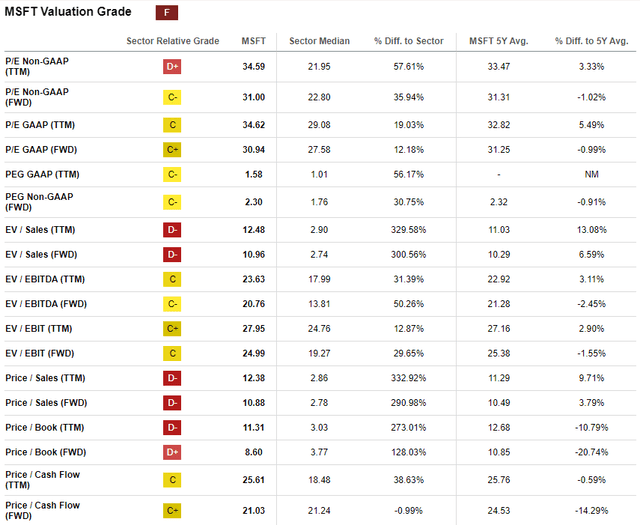The height and width of the screenshot is (525, 640).
Task: Click the MSFT Valuation Grade title
Action: [68, 12]
